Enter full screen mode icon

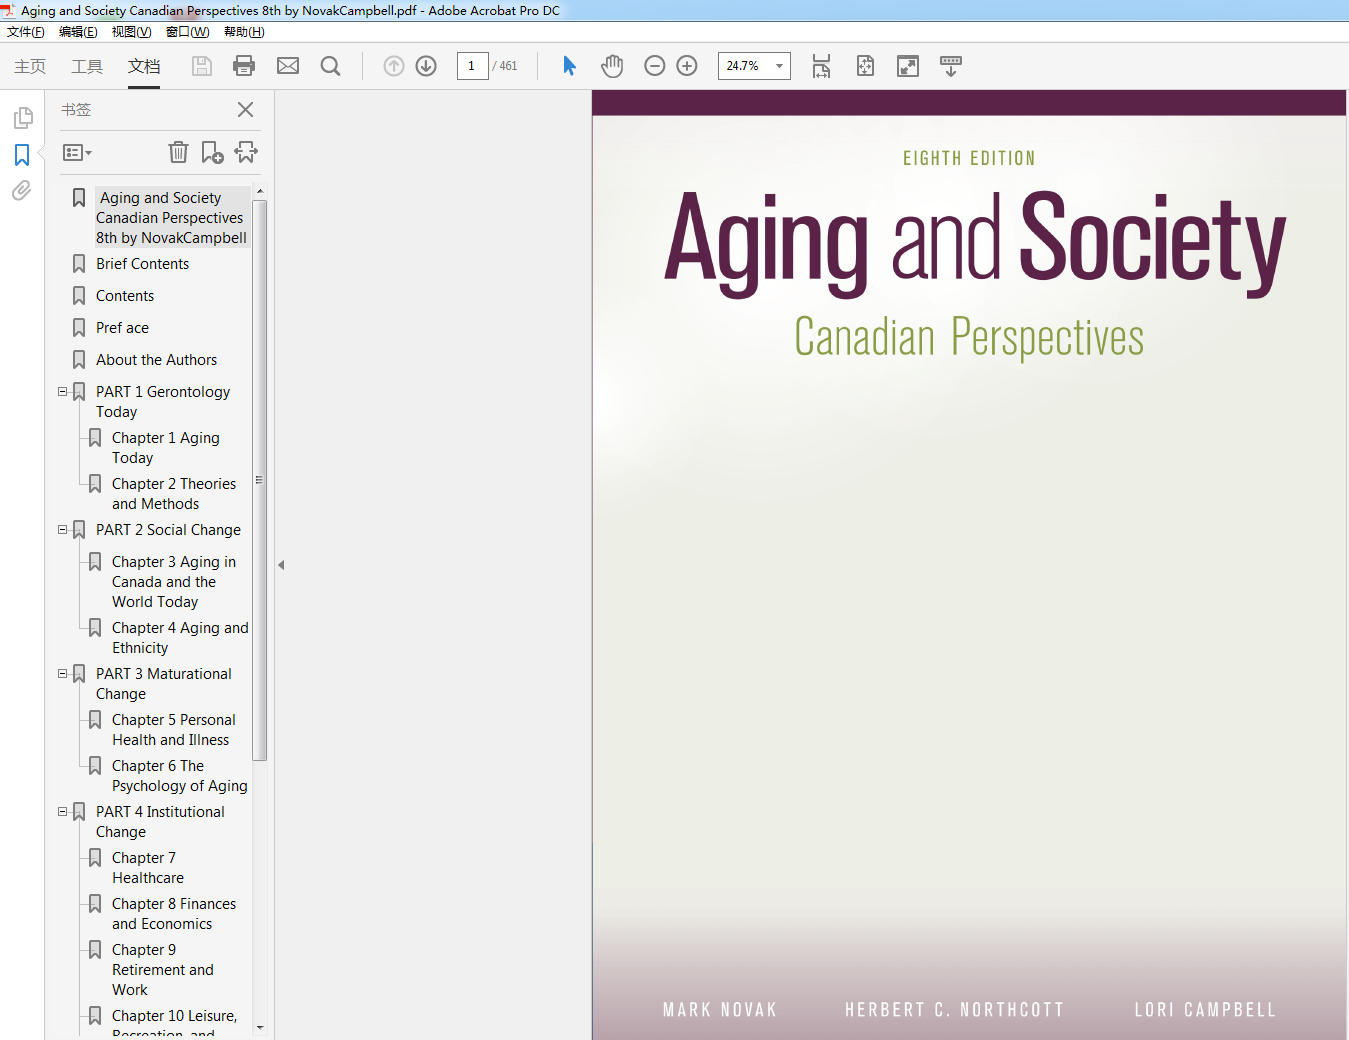[x=908, y=66]
